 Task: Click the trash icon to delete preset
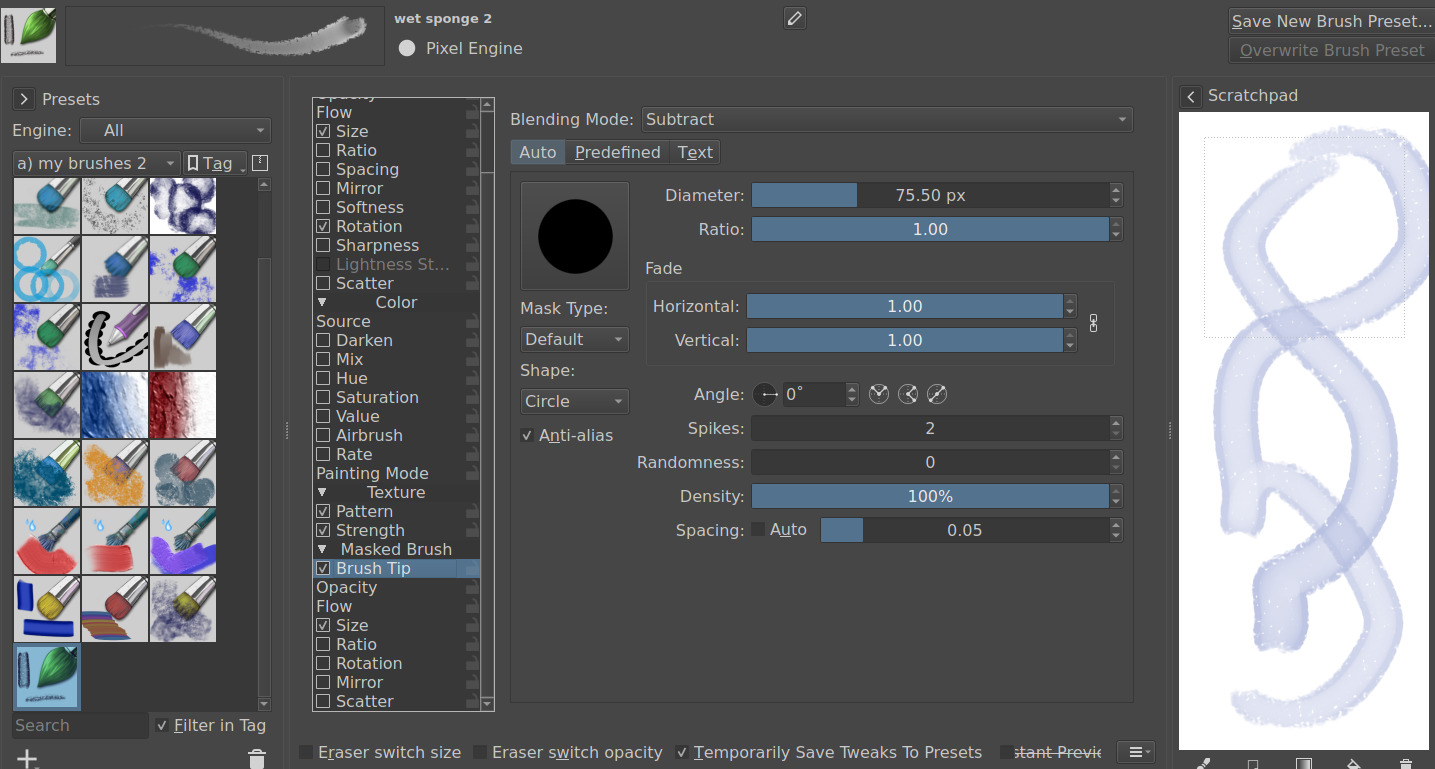pyautogui.click(x=257, y=759)
